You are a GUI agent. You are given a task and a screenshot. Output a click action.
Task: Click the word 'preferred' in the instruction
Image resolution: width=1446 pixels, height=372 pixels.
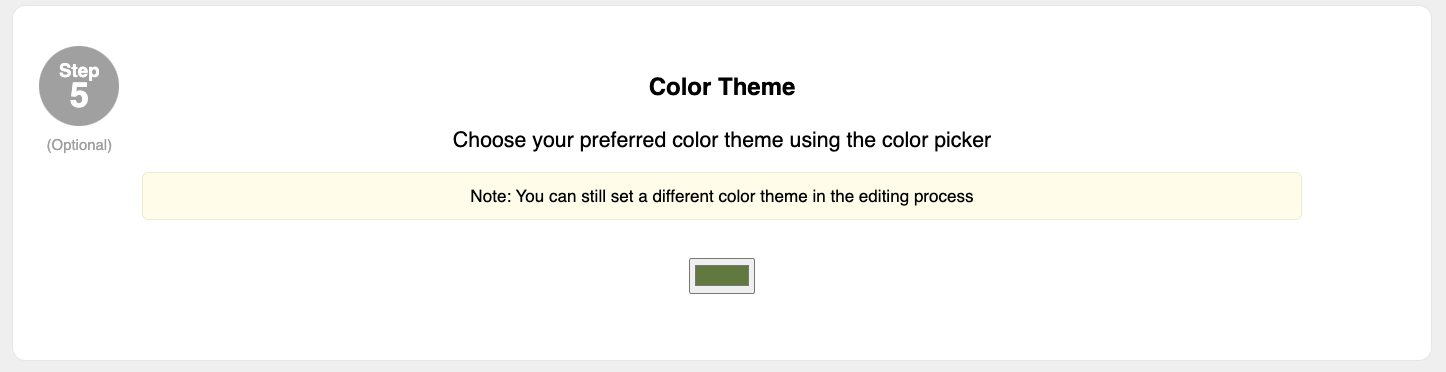tap(618, 140)
